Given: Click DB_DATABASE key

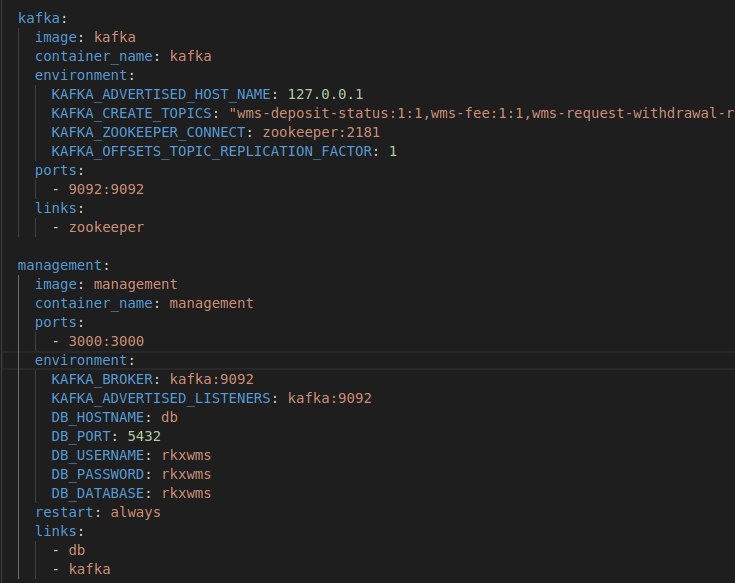Looking at the screenshot, I should 98,493.
